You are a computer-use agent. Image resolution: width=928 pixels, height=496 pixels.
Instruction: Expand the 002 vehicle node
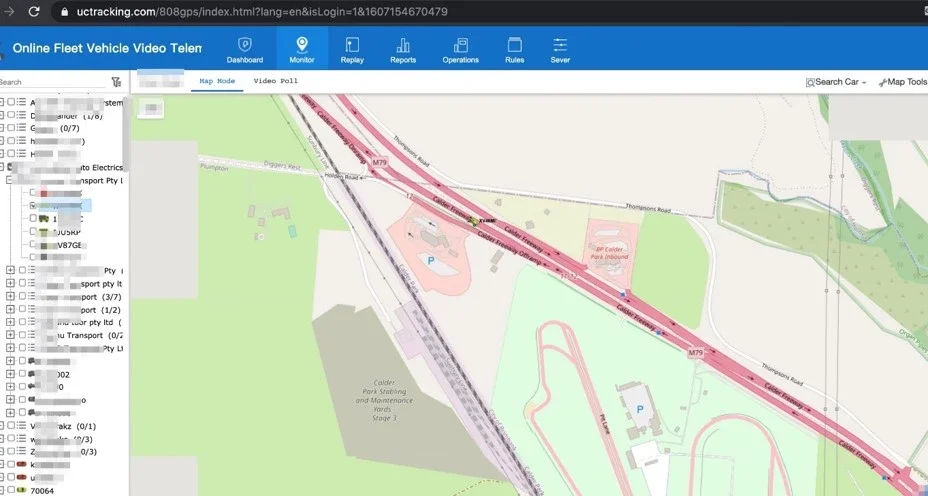pos(10,374)
